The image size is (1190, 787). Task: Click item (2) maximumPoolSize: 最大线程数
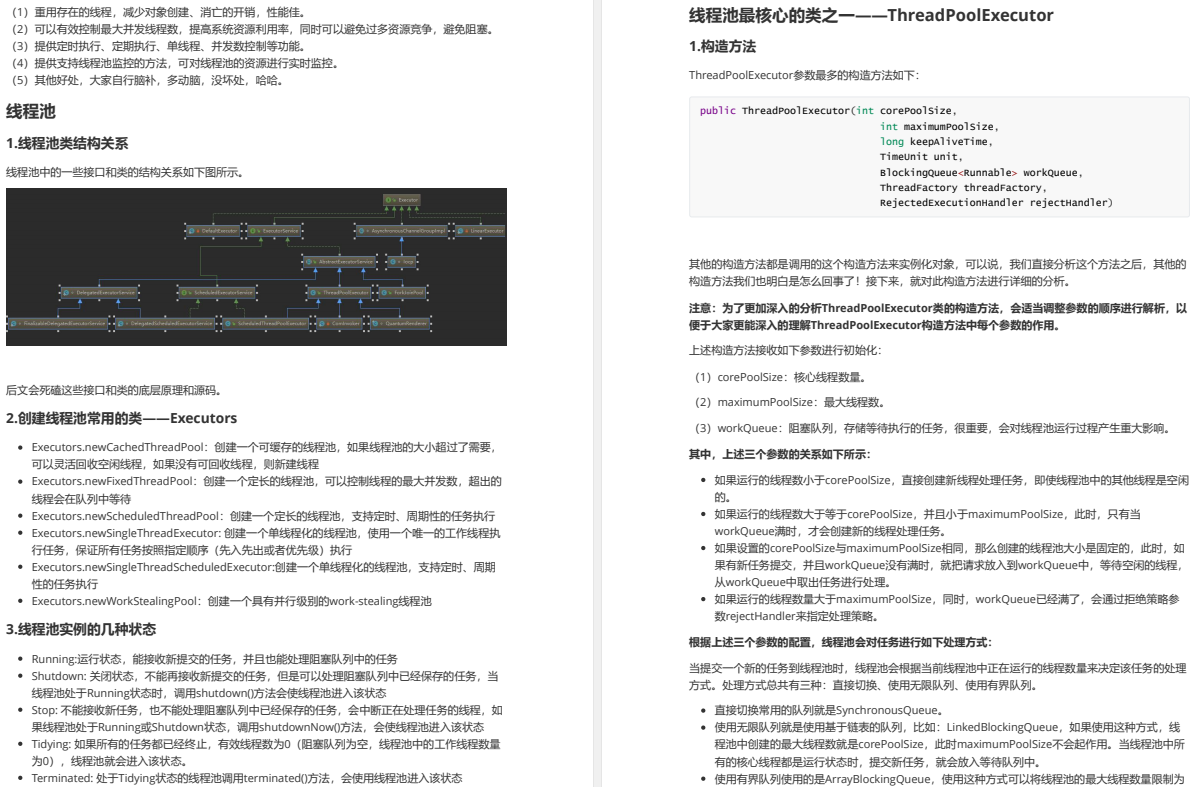[789, 402]
